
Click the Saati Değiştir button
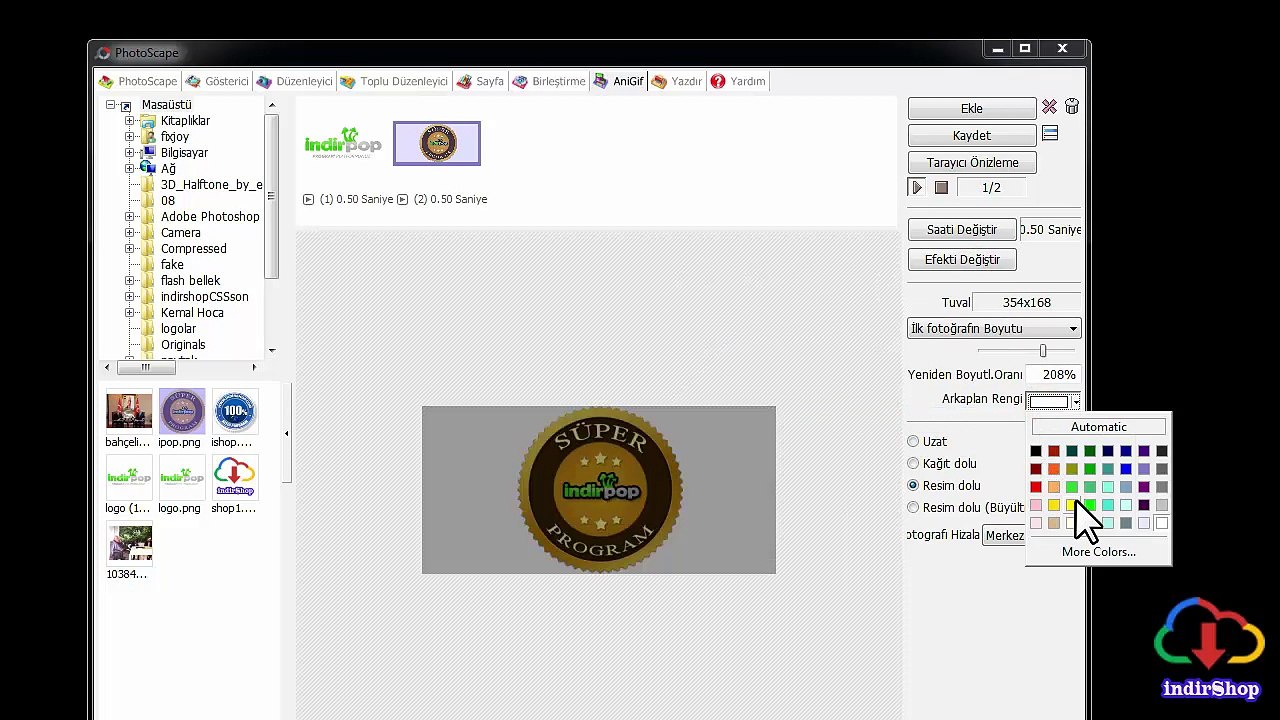coord(962,229)
